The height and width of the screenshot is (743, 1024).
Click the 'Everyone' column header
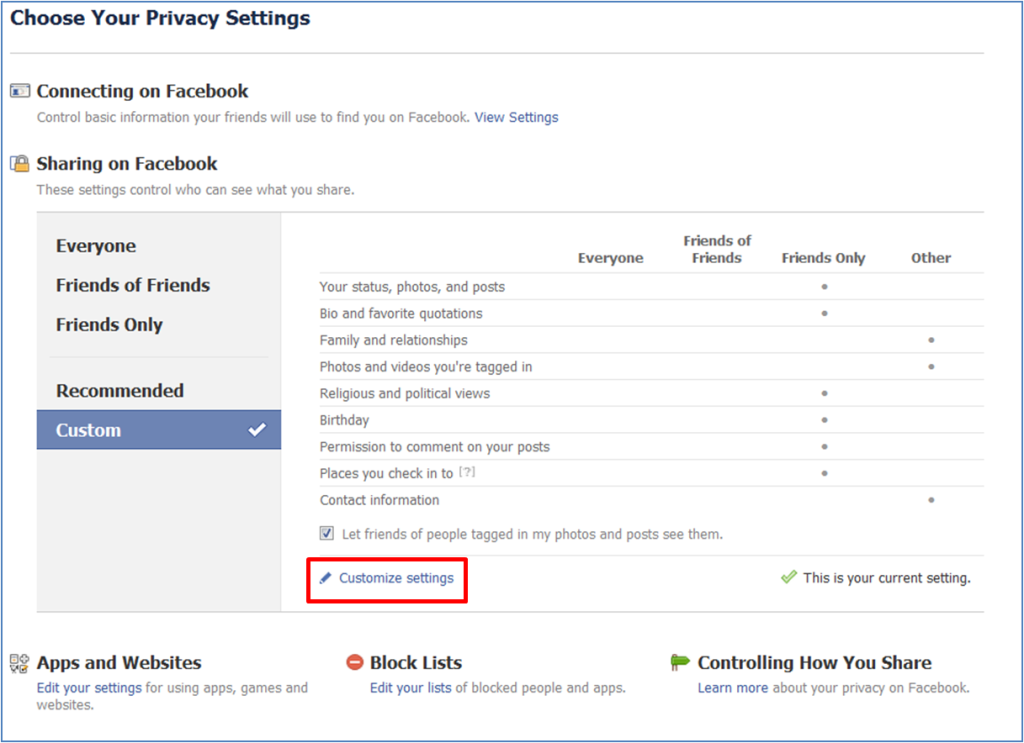pyautogui.click(x=611, y=259)
